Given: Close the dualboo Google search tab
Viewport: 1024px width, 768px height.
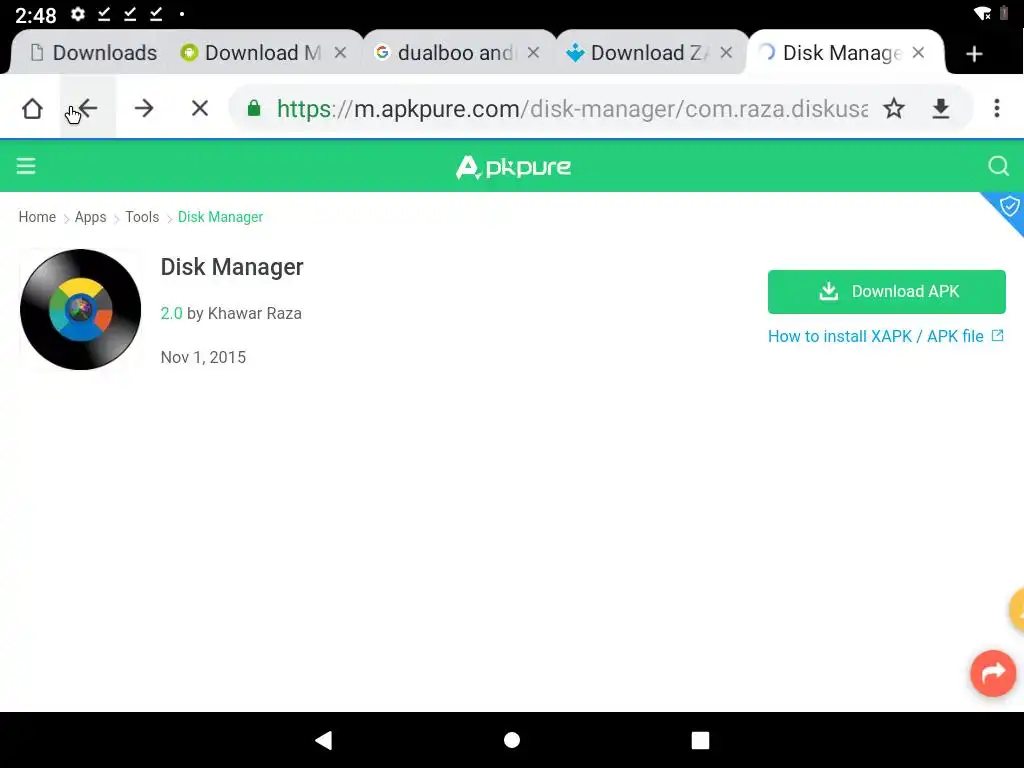Looking at the screenshot, I should point(534,52).
